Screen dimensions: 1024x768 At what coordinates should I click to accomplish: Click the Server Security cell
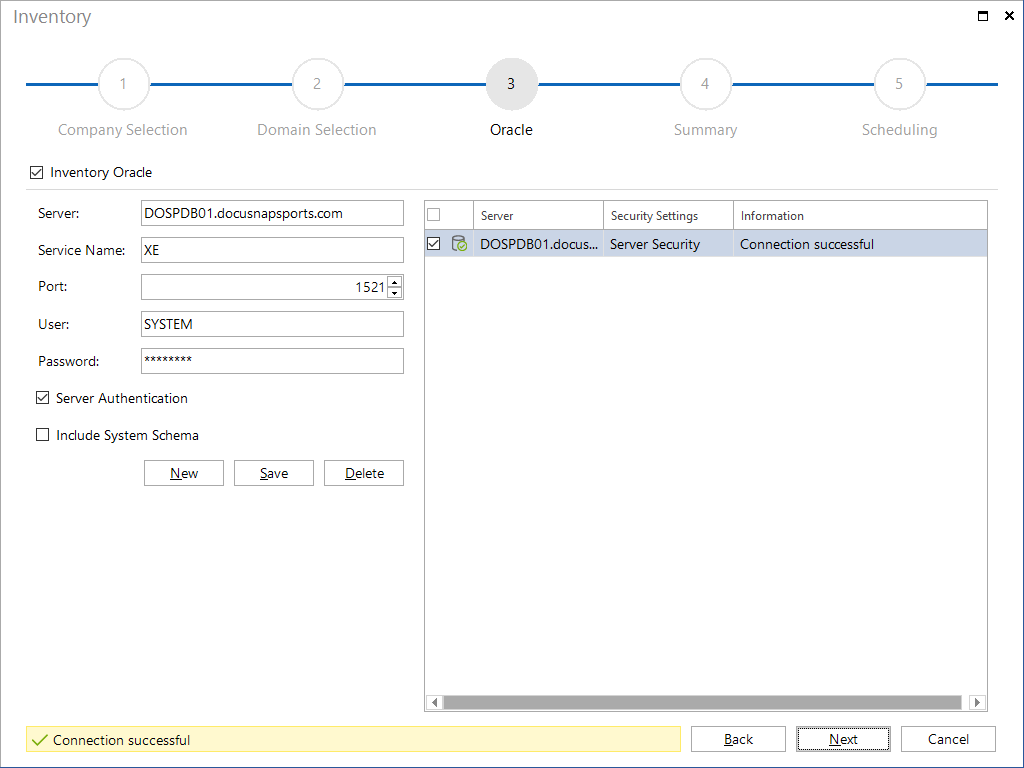pos(668,244)
